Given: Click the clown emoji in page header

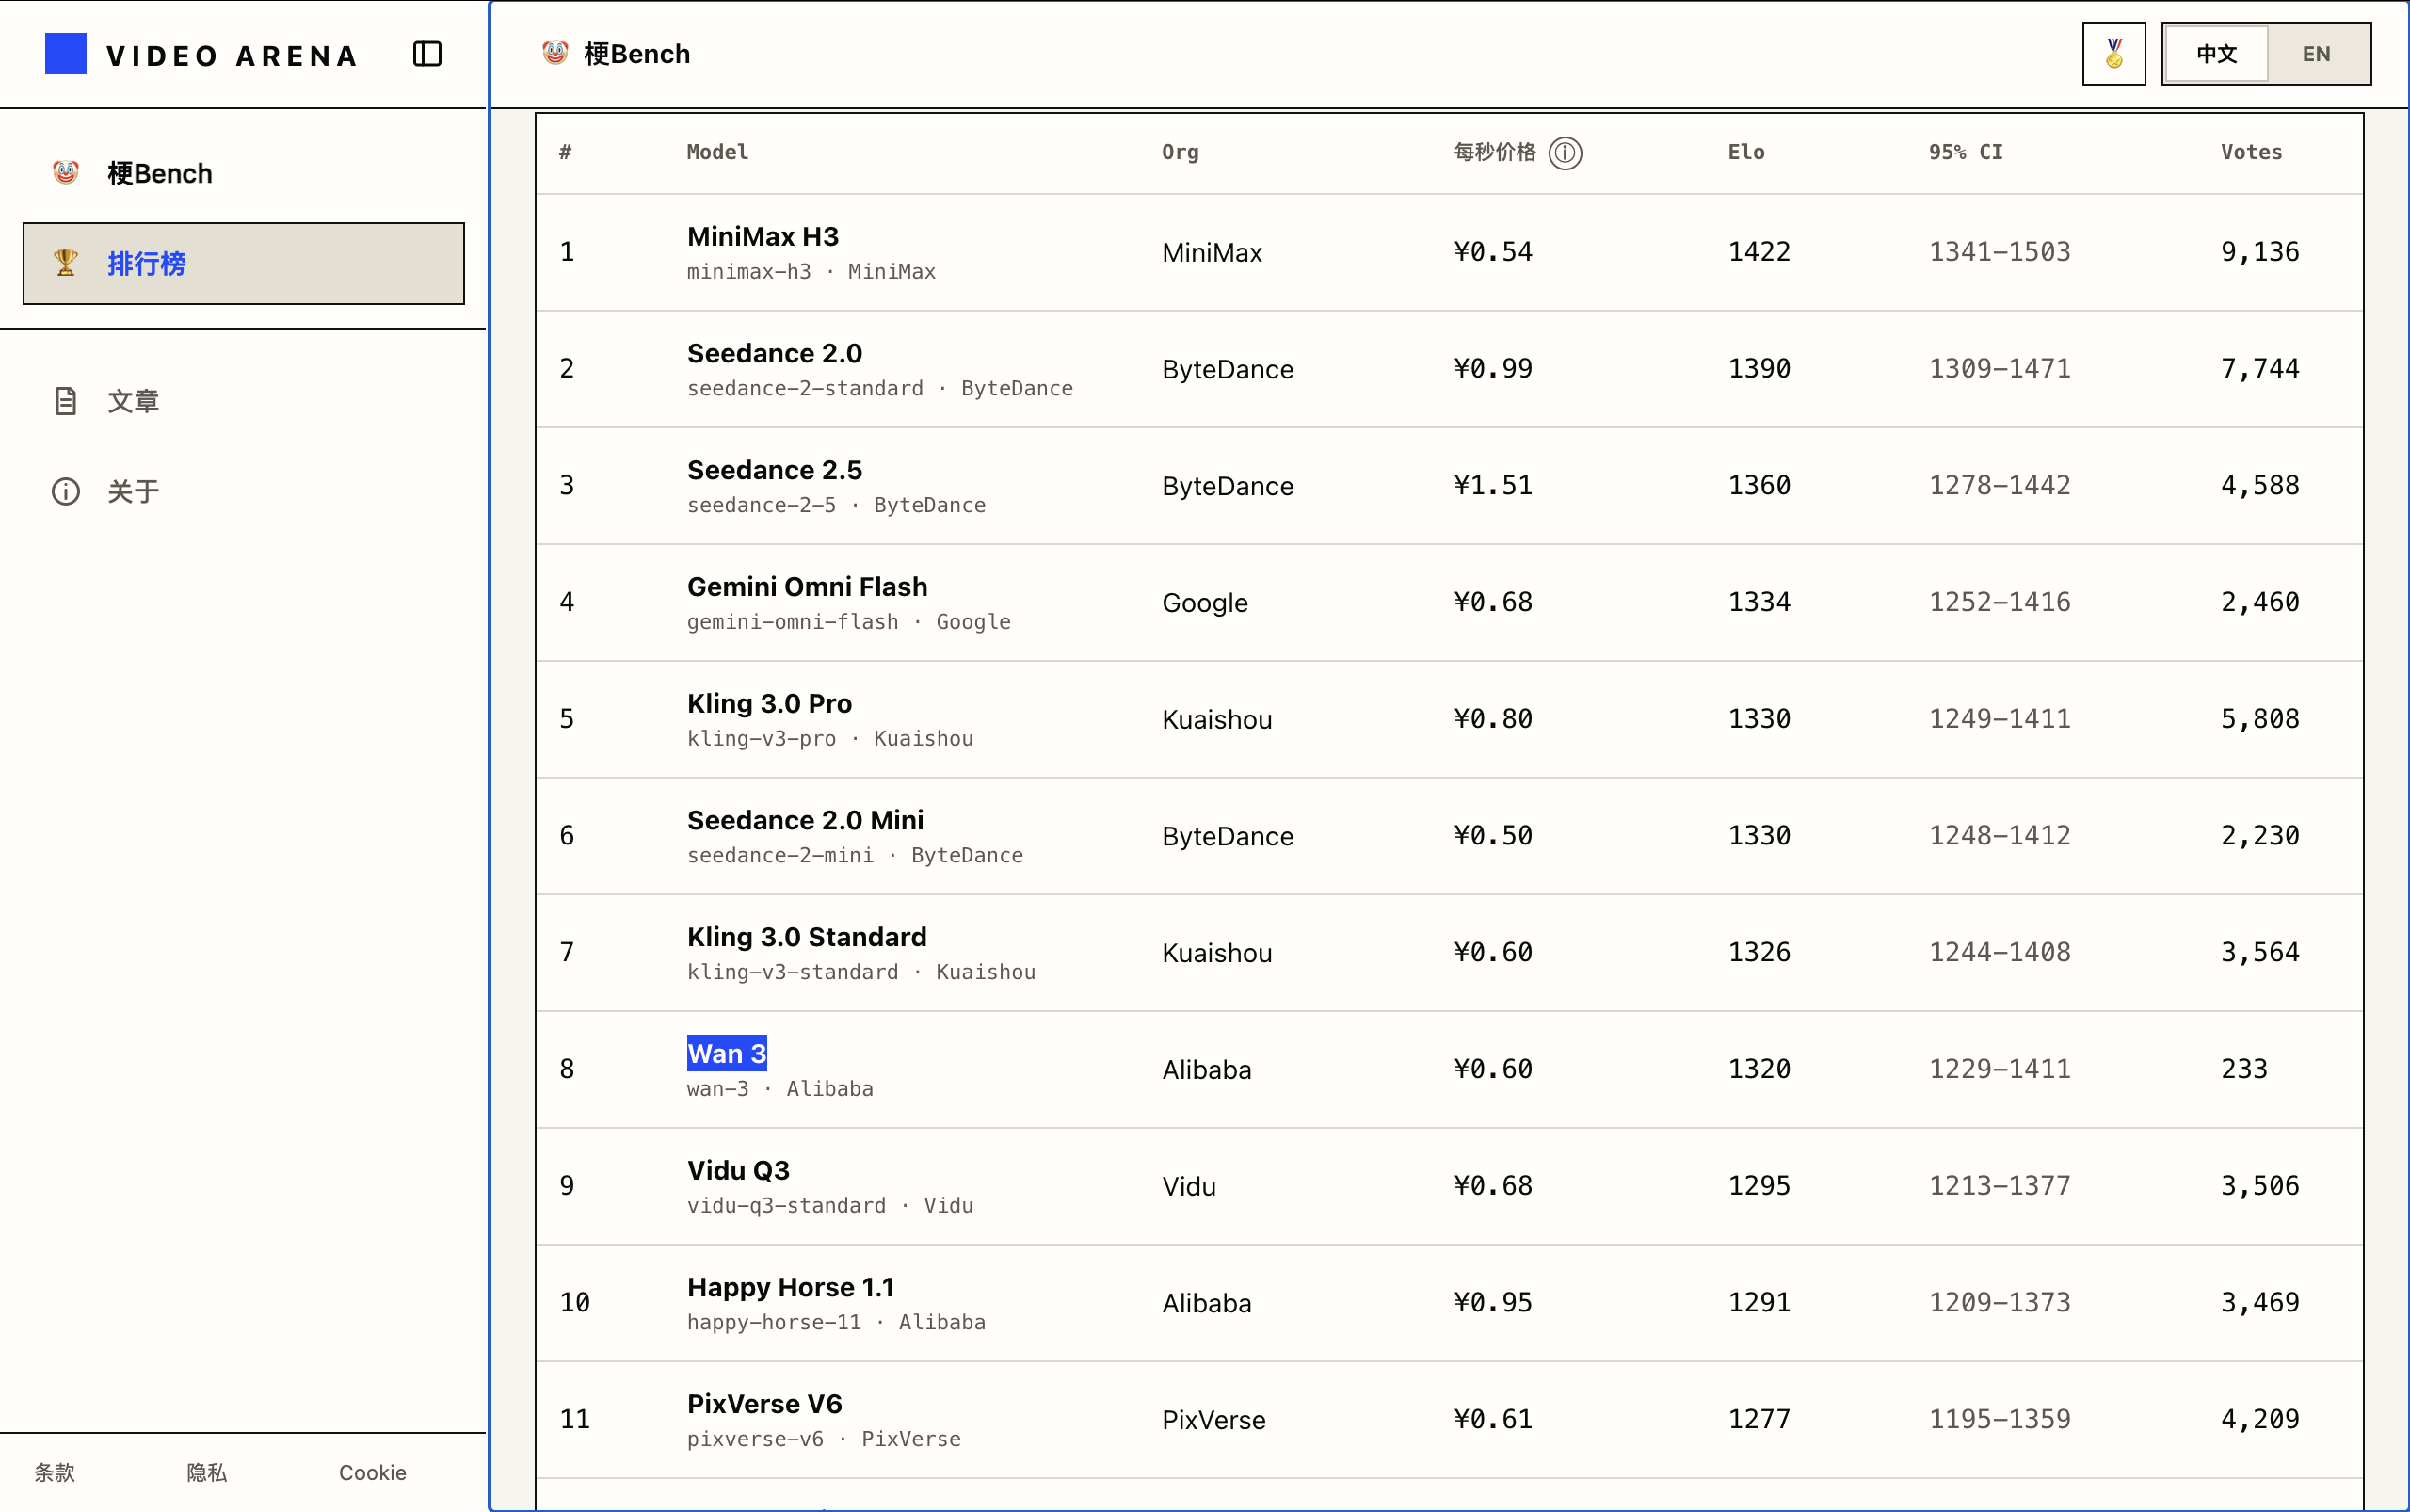Looking at the screenshot, I should tap(555, 53).
